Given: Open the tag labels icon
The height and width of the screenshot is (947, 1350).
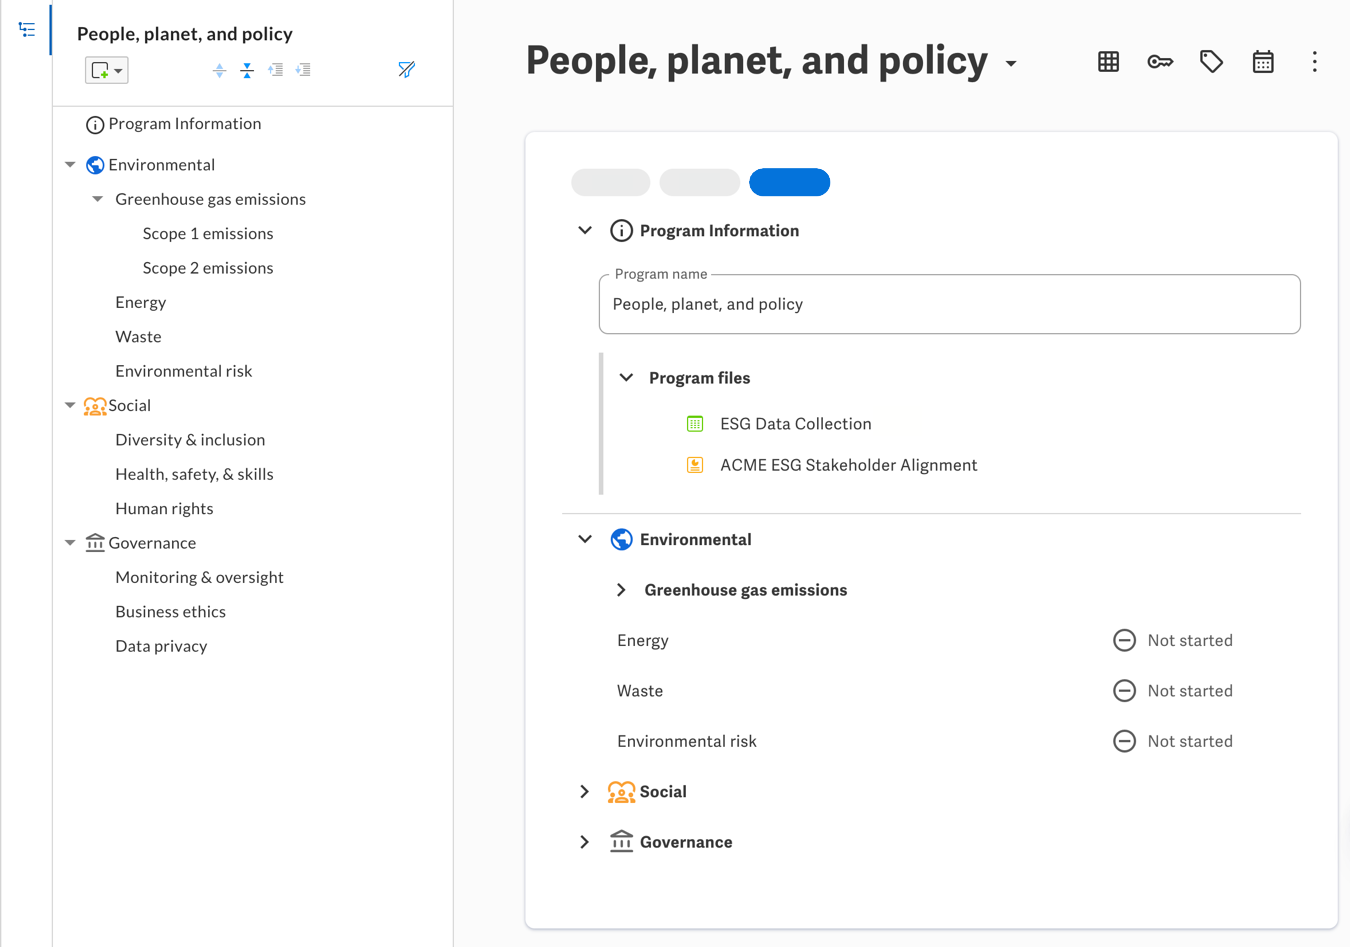Looking at the screenshot, I should (1211, 62).
